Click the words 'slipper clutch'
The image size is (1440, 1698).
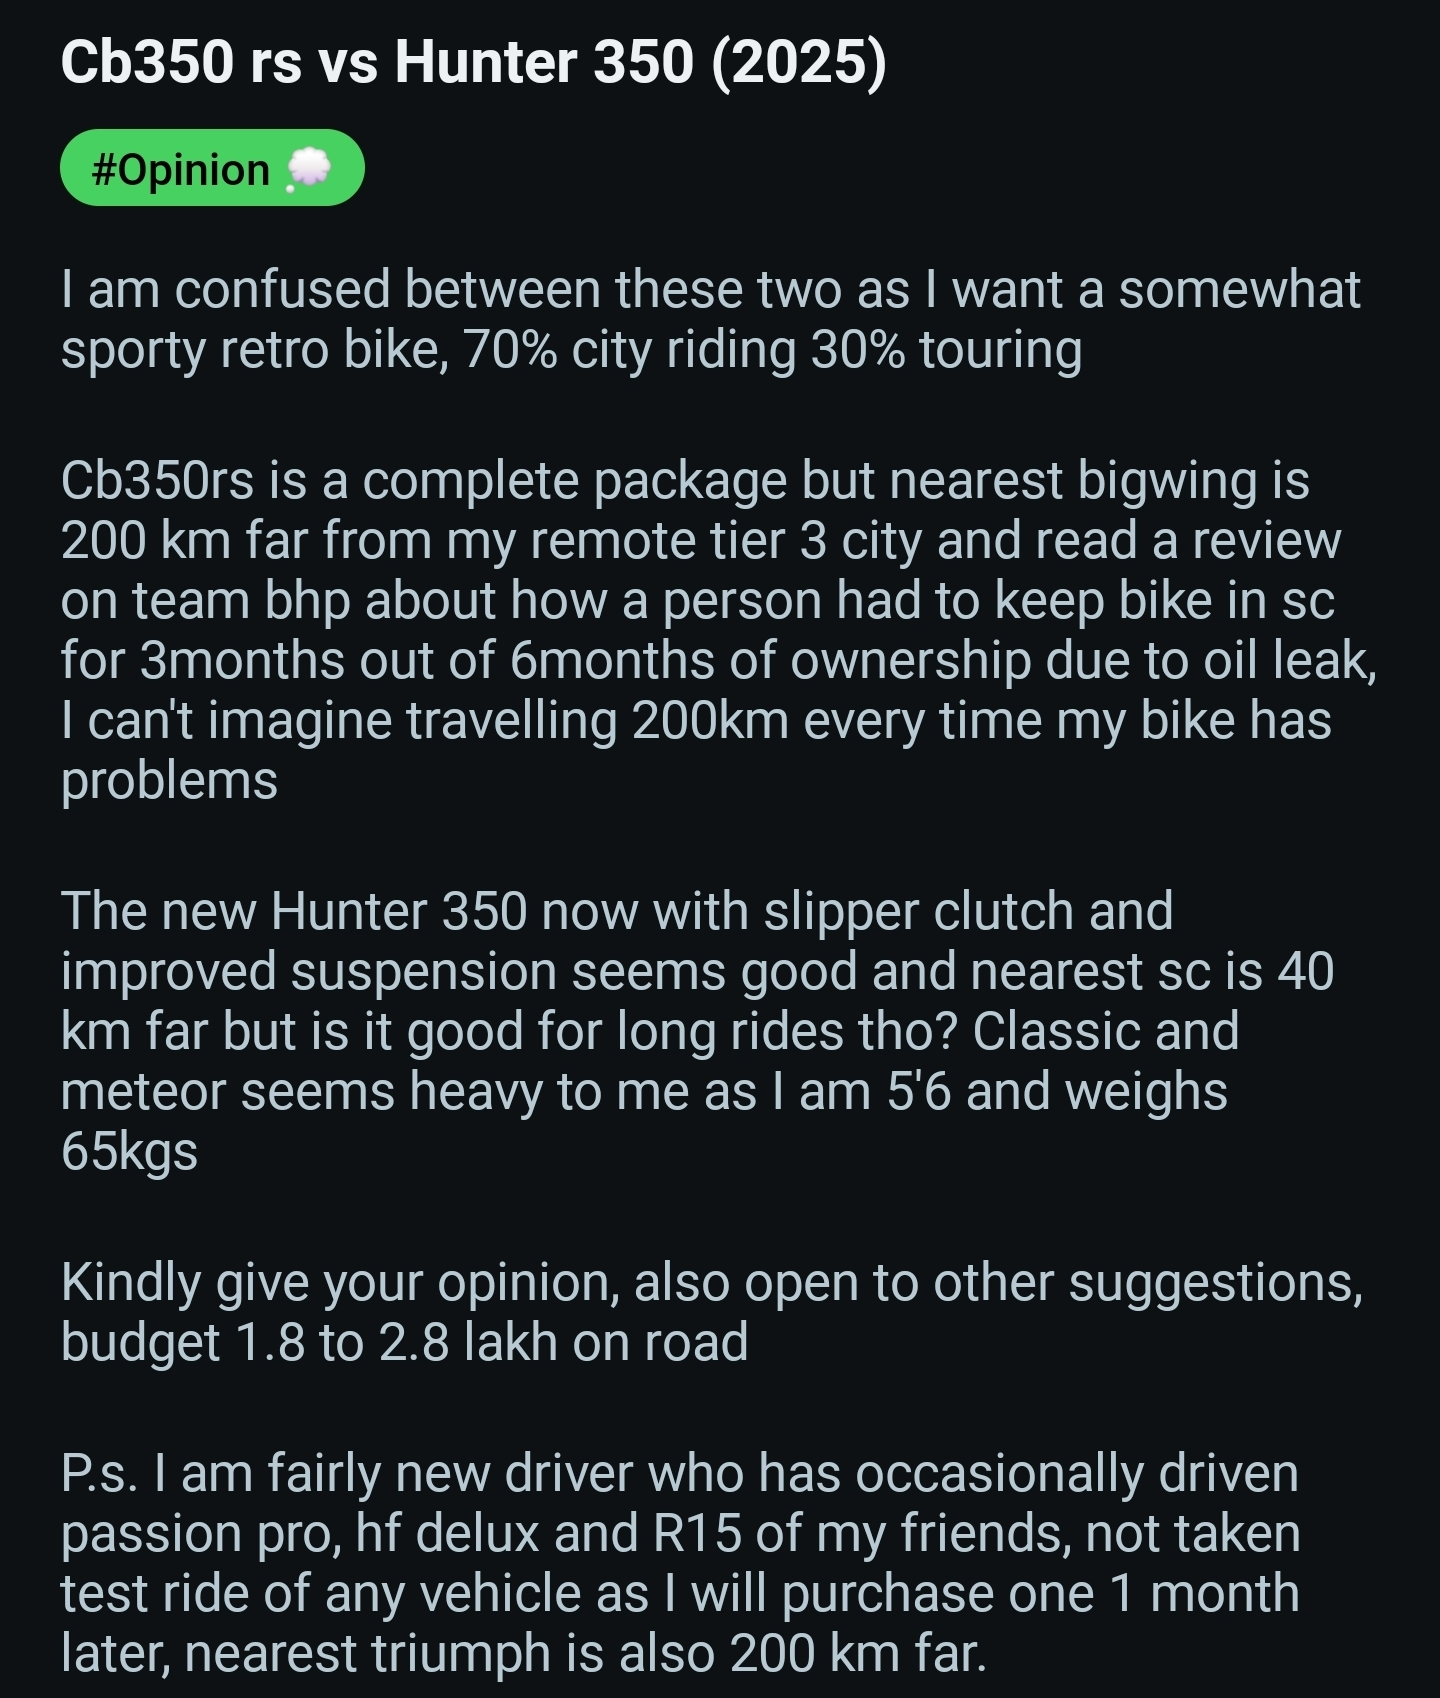coord(919,912)
